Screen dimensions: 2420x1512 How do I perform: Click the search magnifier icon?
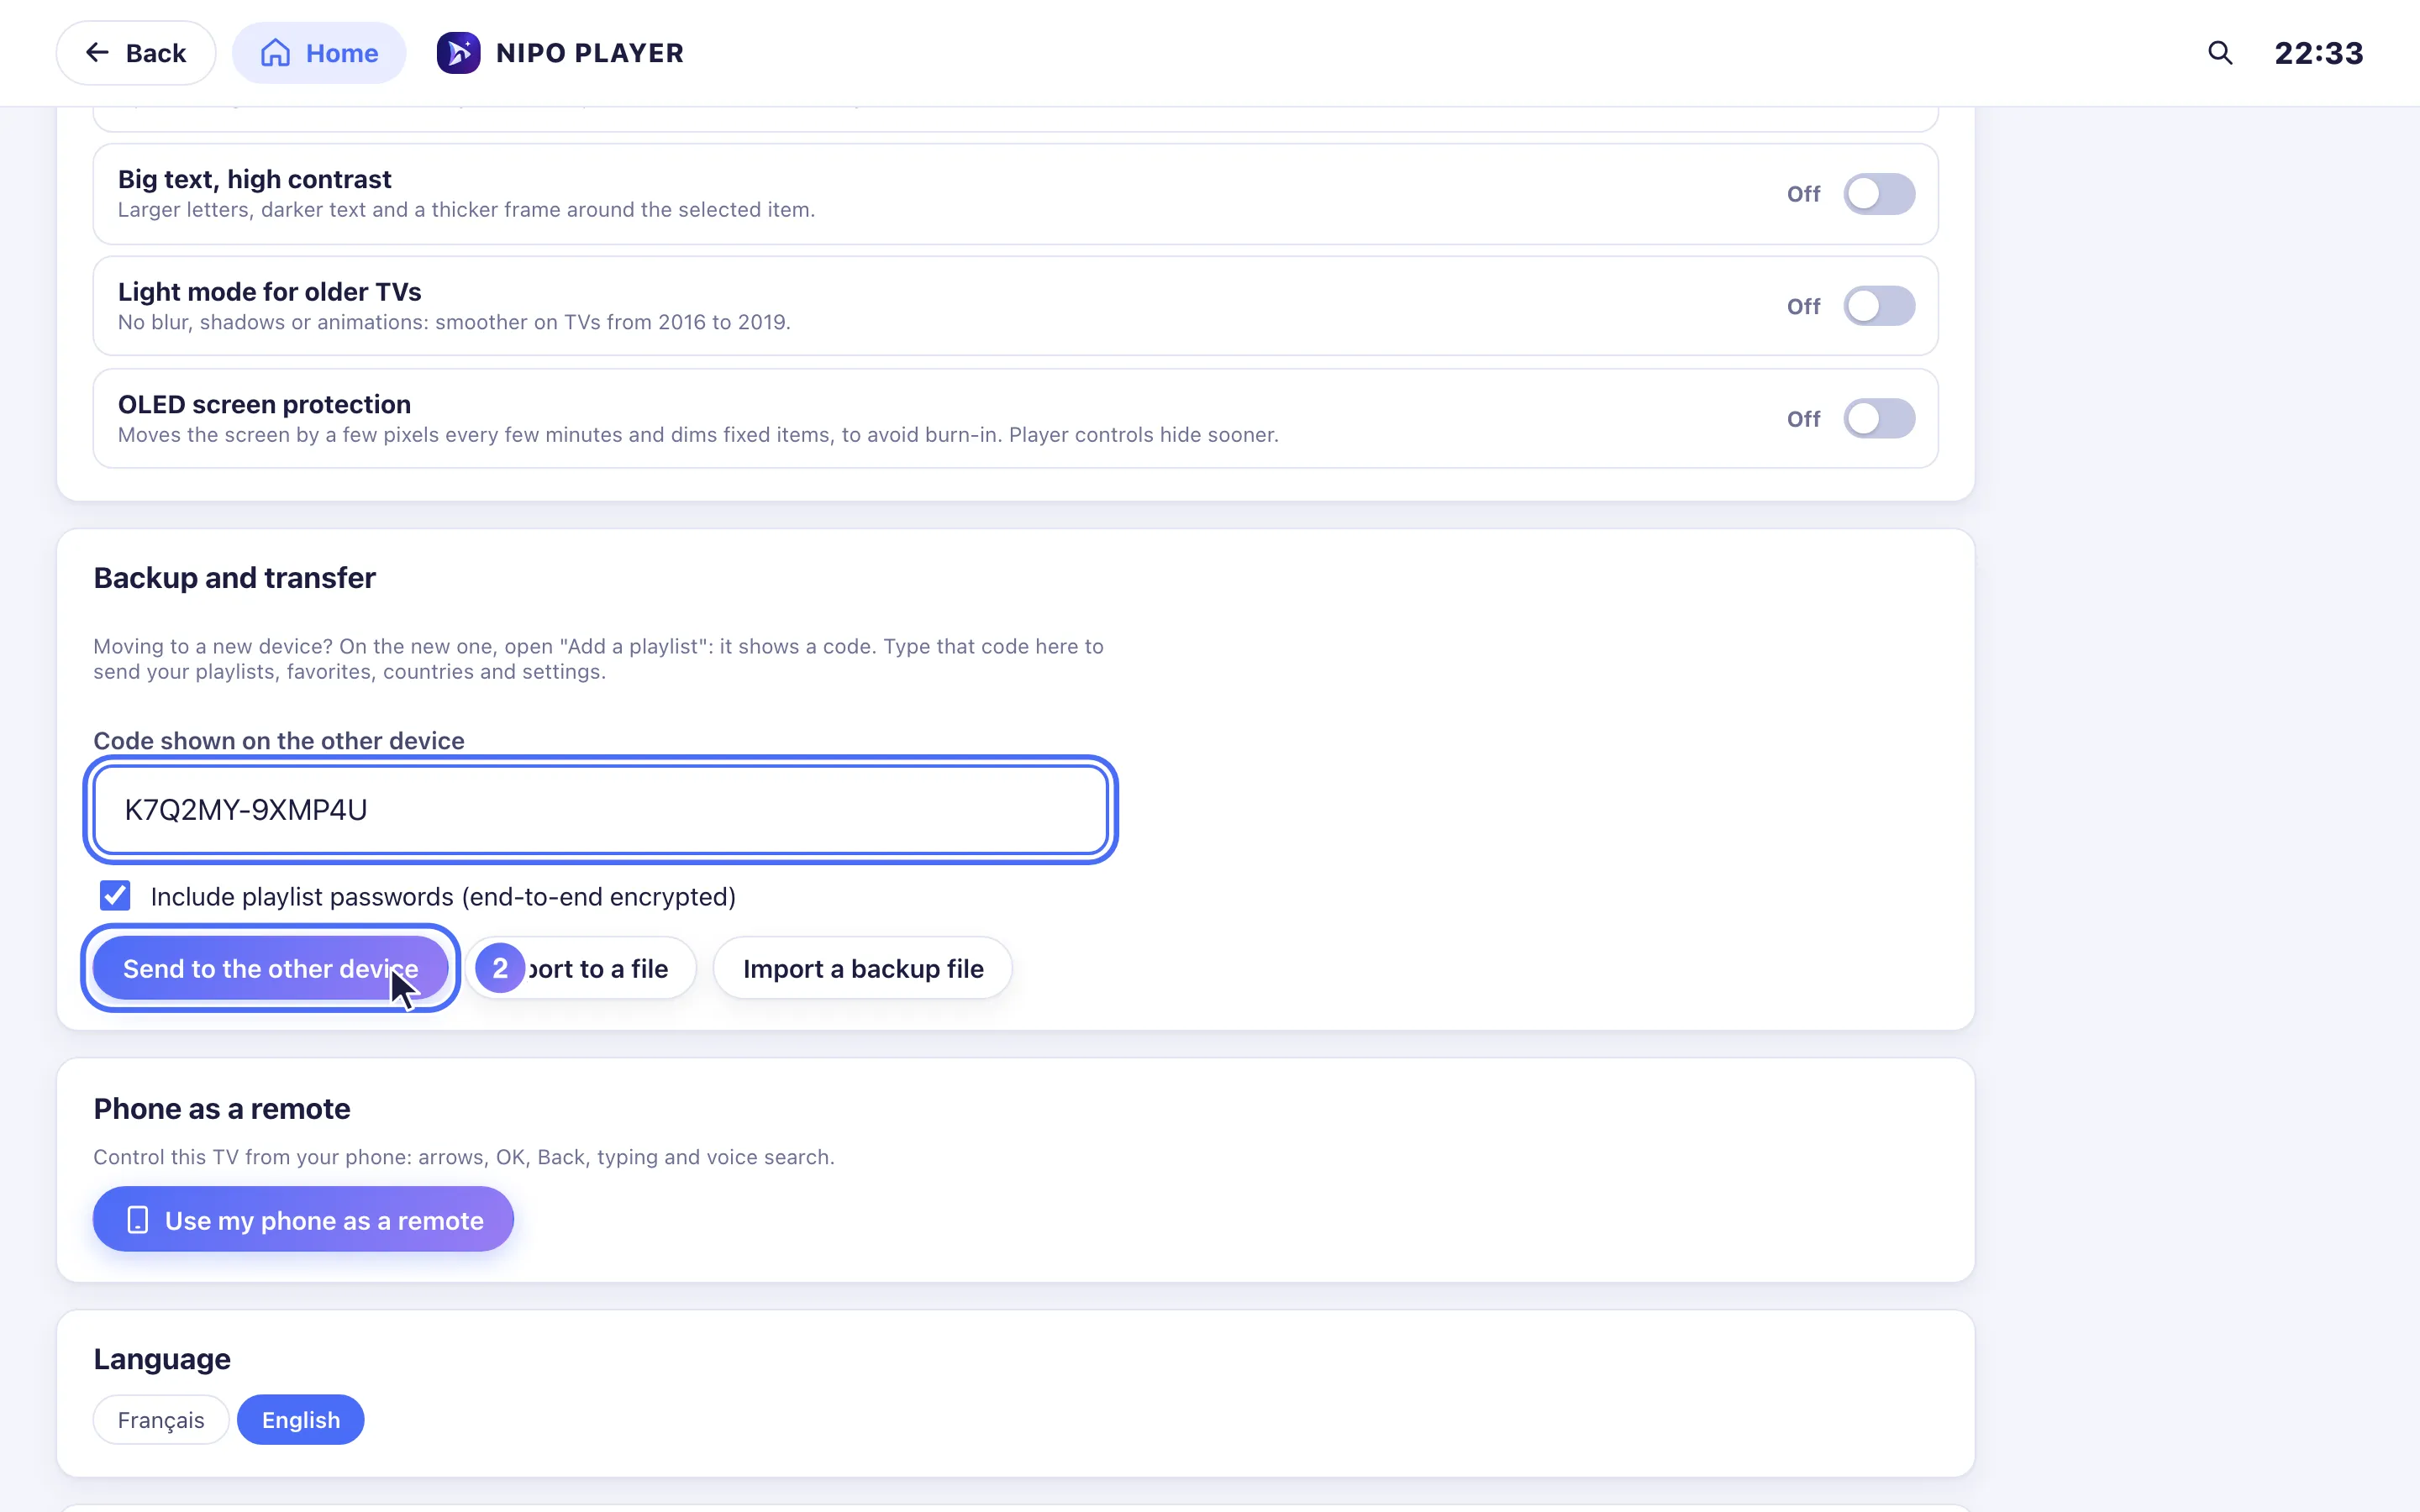click(x=2219, y=53)
